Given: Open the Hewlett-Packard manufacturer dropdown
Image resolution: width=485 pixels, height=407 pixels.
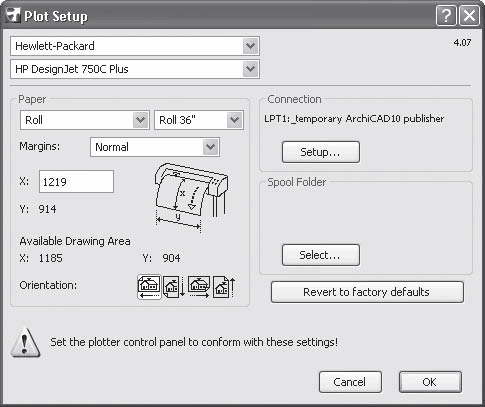Looking at the screenshot, I should tap(135, 46).
